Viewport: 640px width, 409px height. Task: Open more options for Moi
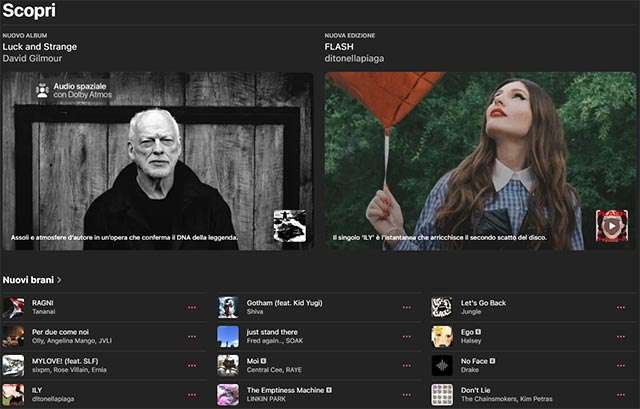click(x=407, y=365)
